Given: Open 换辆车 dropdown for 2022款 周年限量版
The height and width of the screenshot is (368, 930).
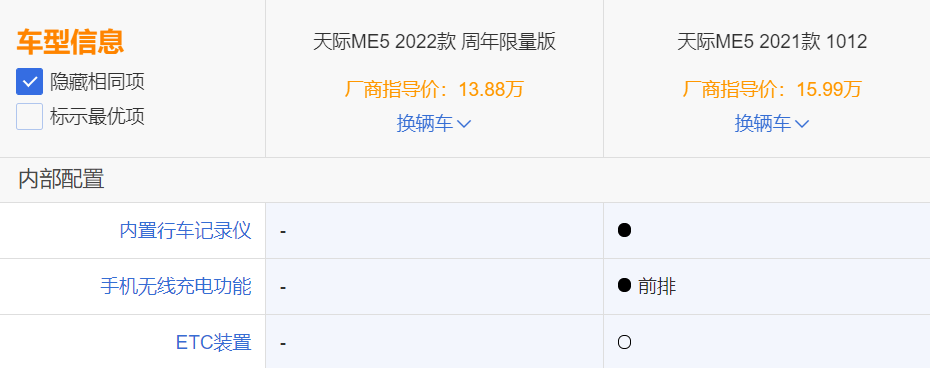Looking at the screenshot, I should tap(434, 123).
